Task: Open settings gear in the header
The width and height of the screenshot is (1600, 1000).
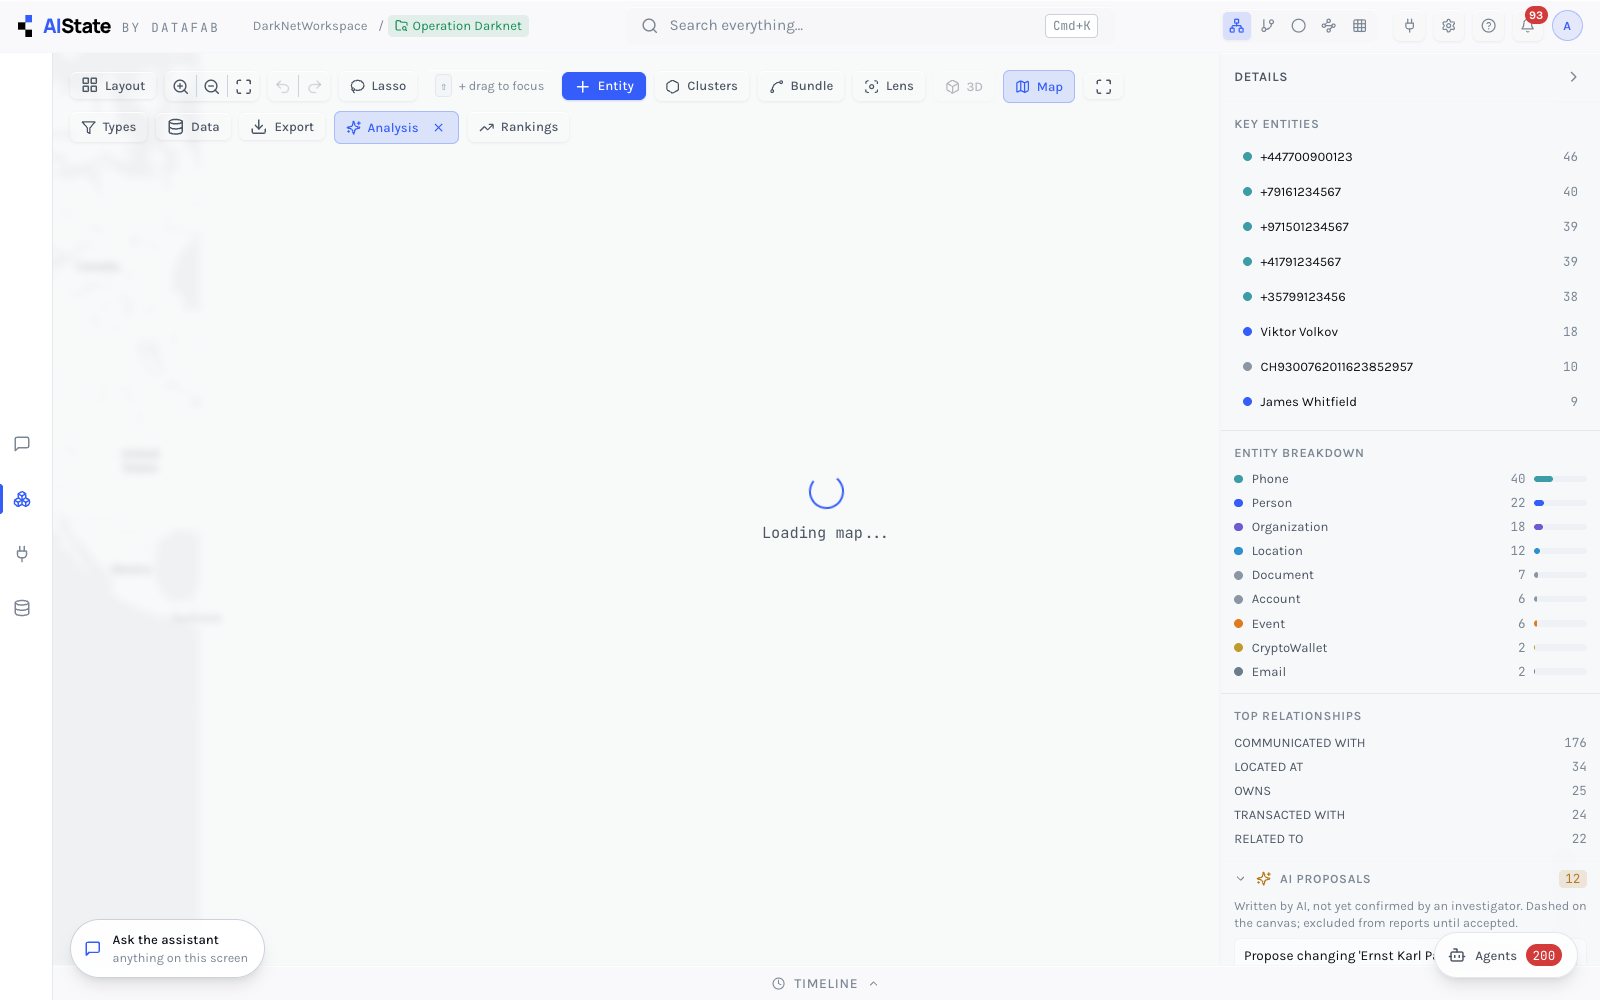Action: (x=1448, y=26)
